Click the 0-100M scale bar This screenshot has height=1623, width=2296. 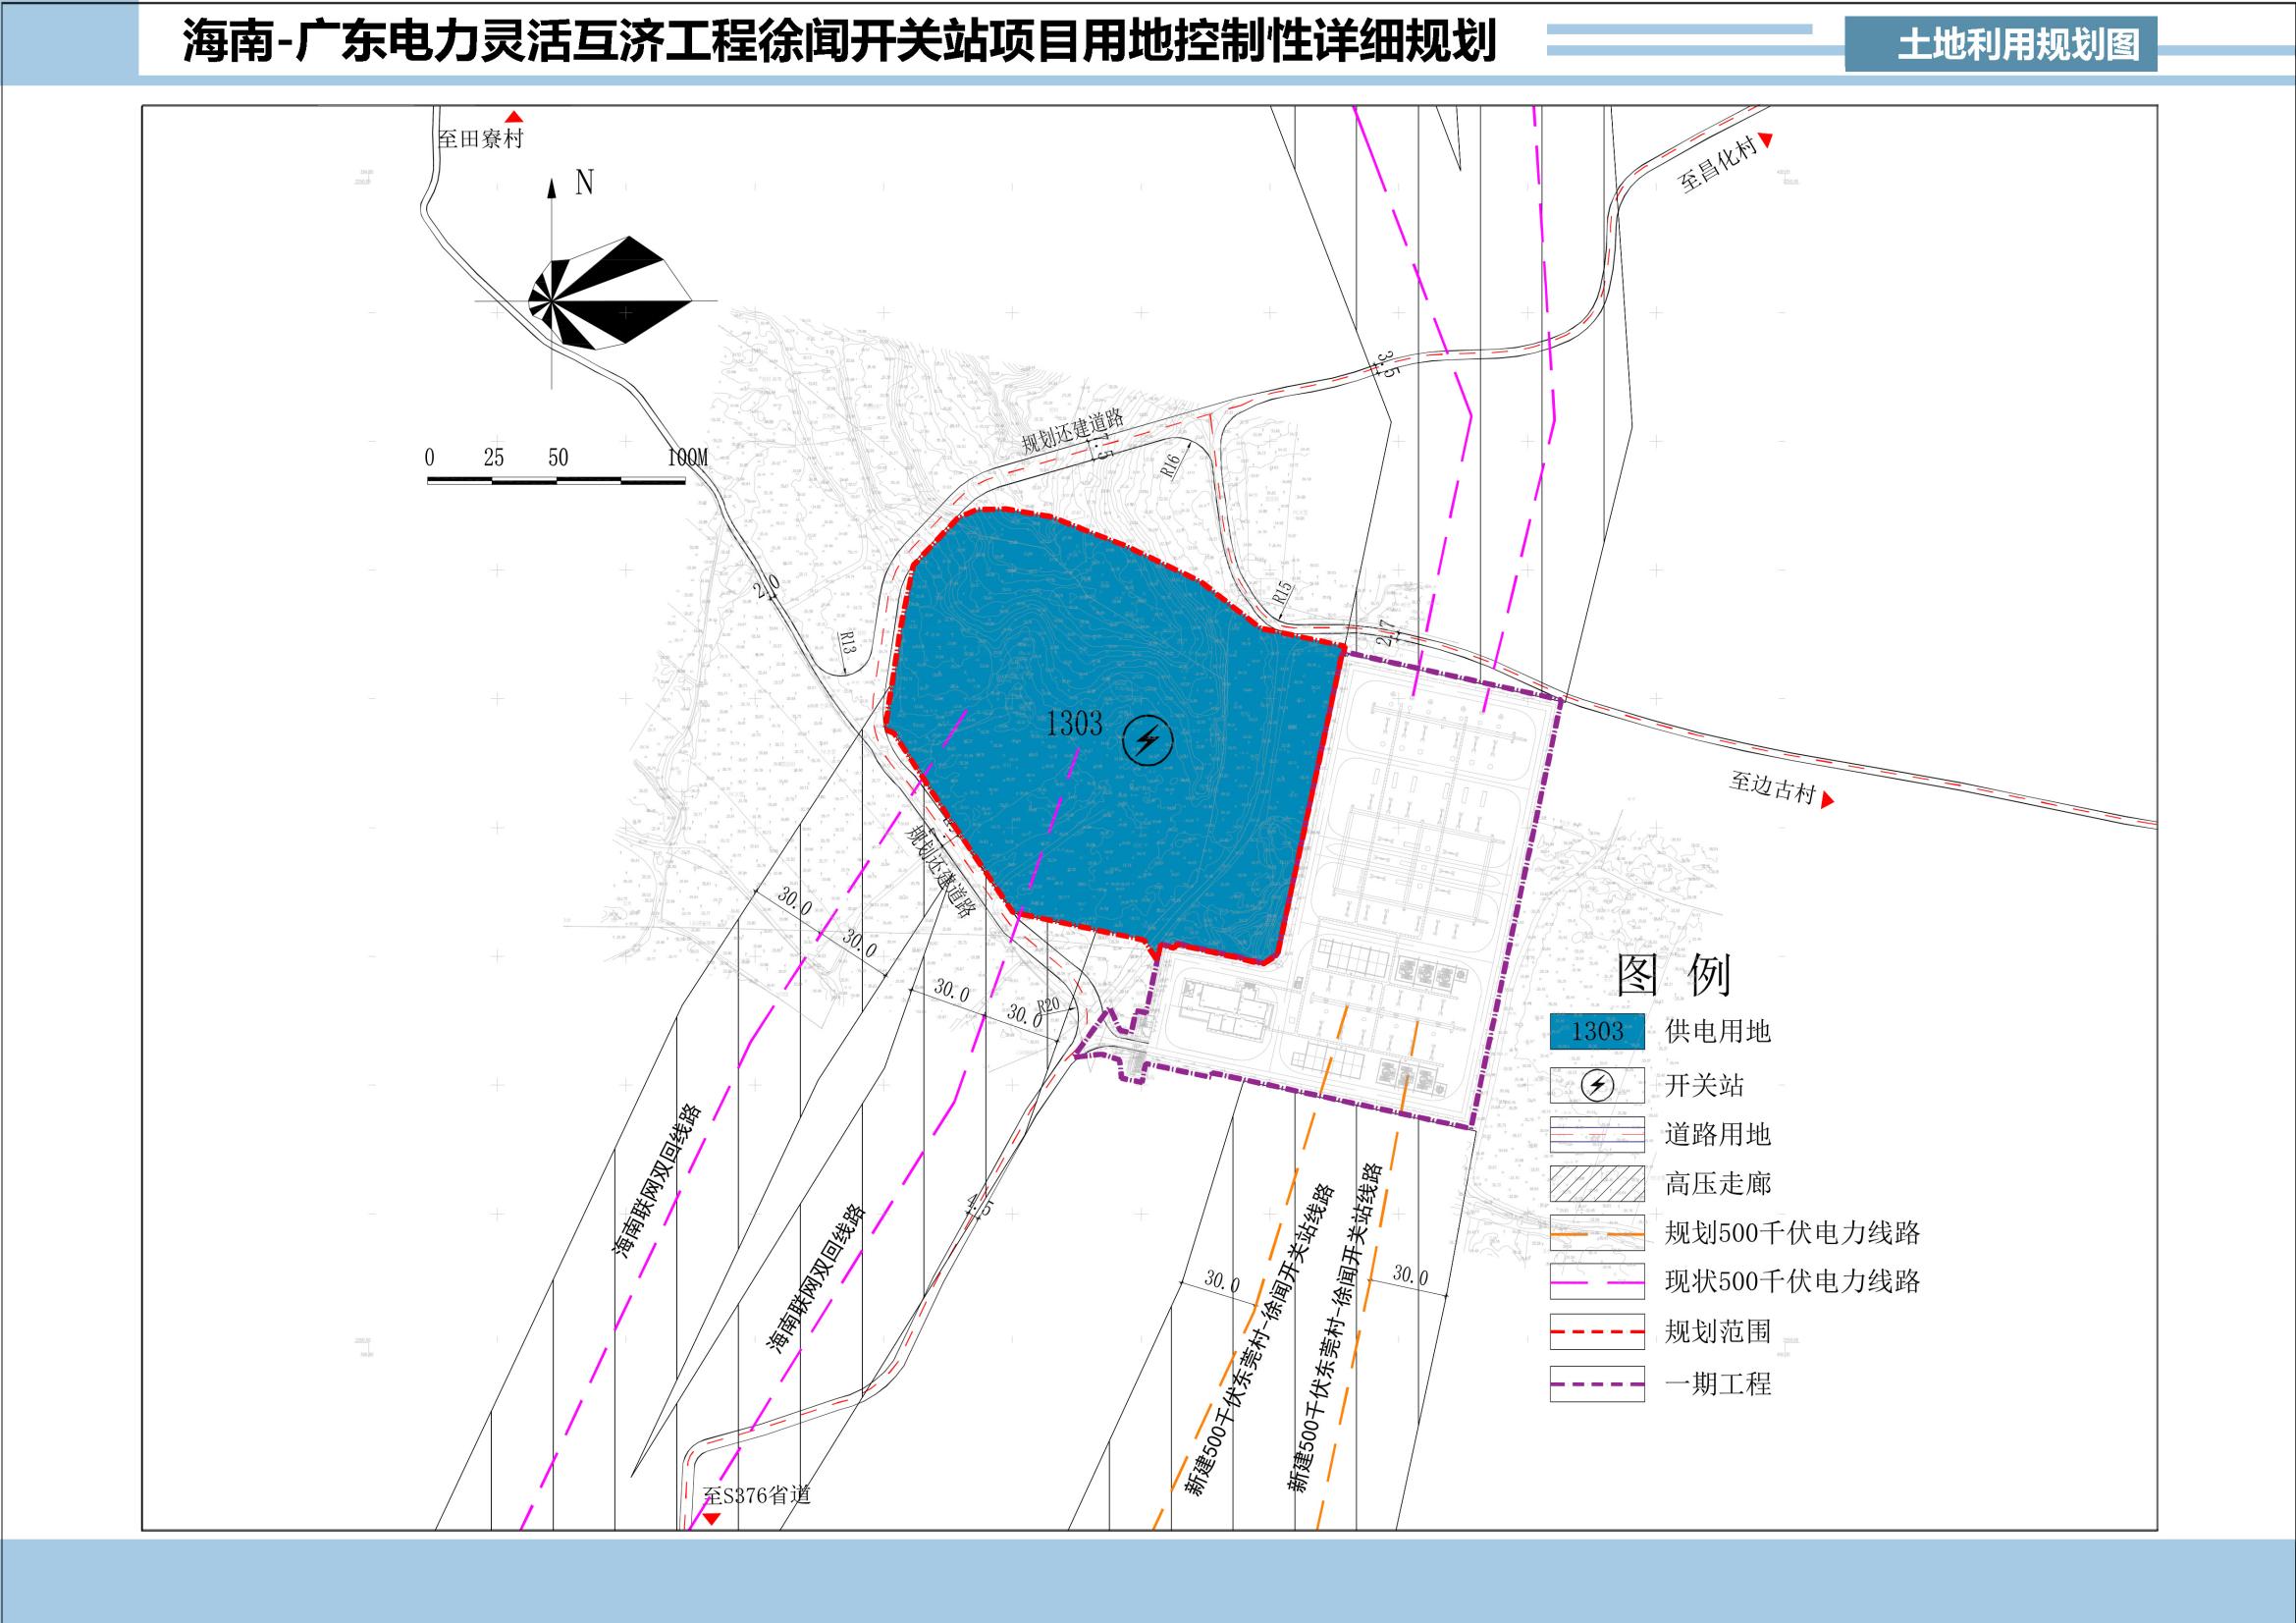(556, 480)
